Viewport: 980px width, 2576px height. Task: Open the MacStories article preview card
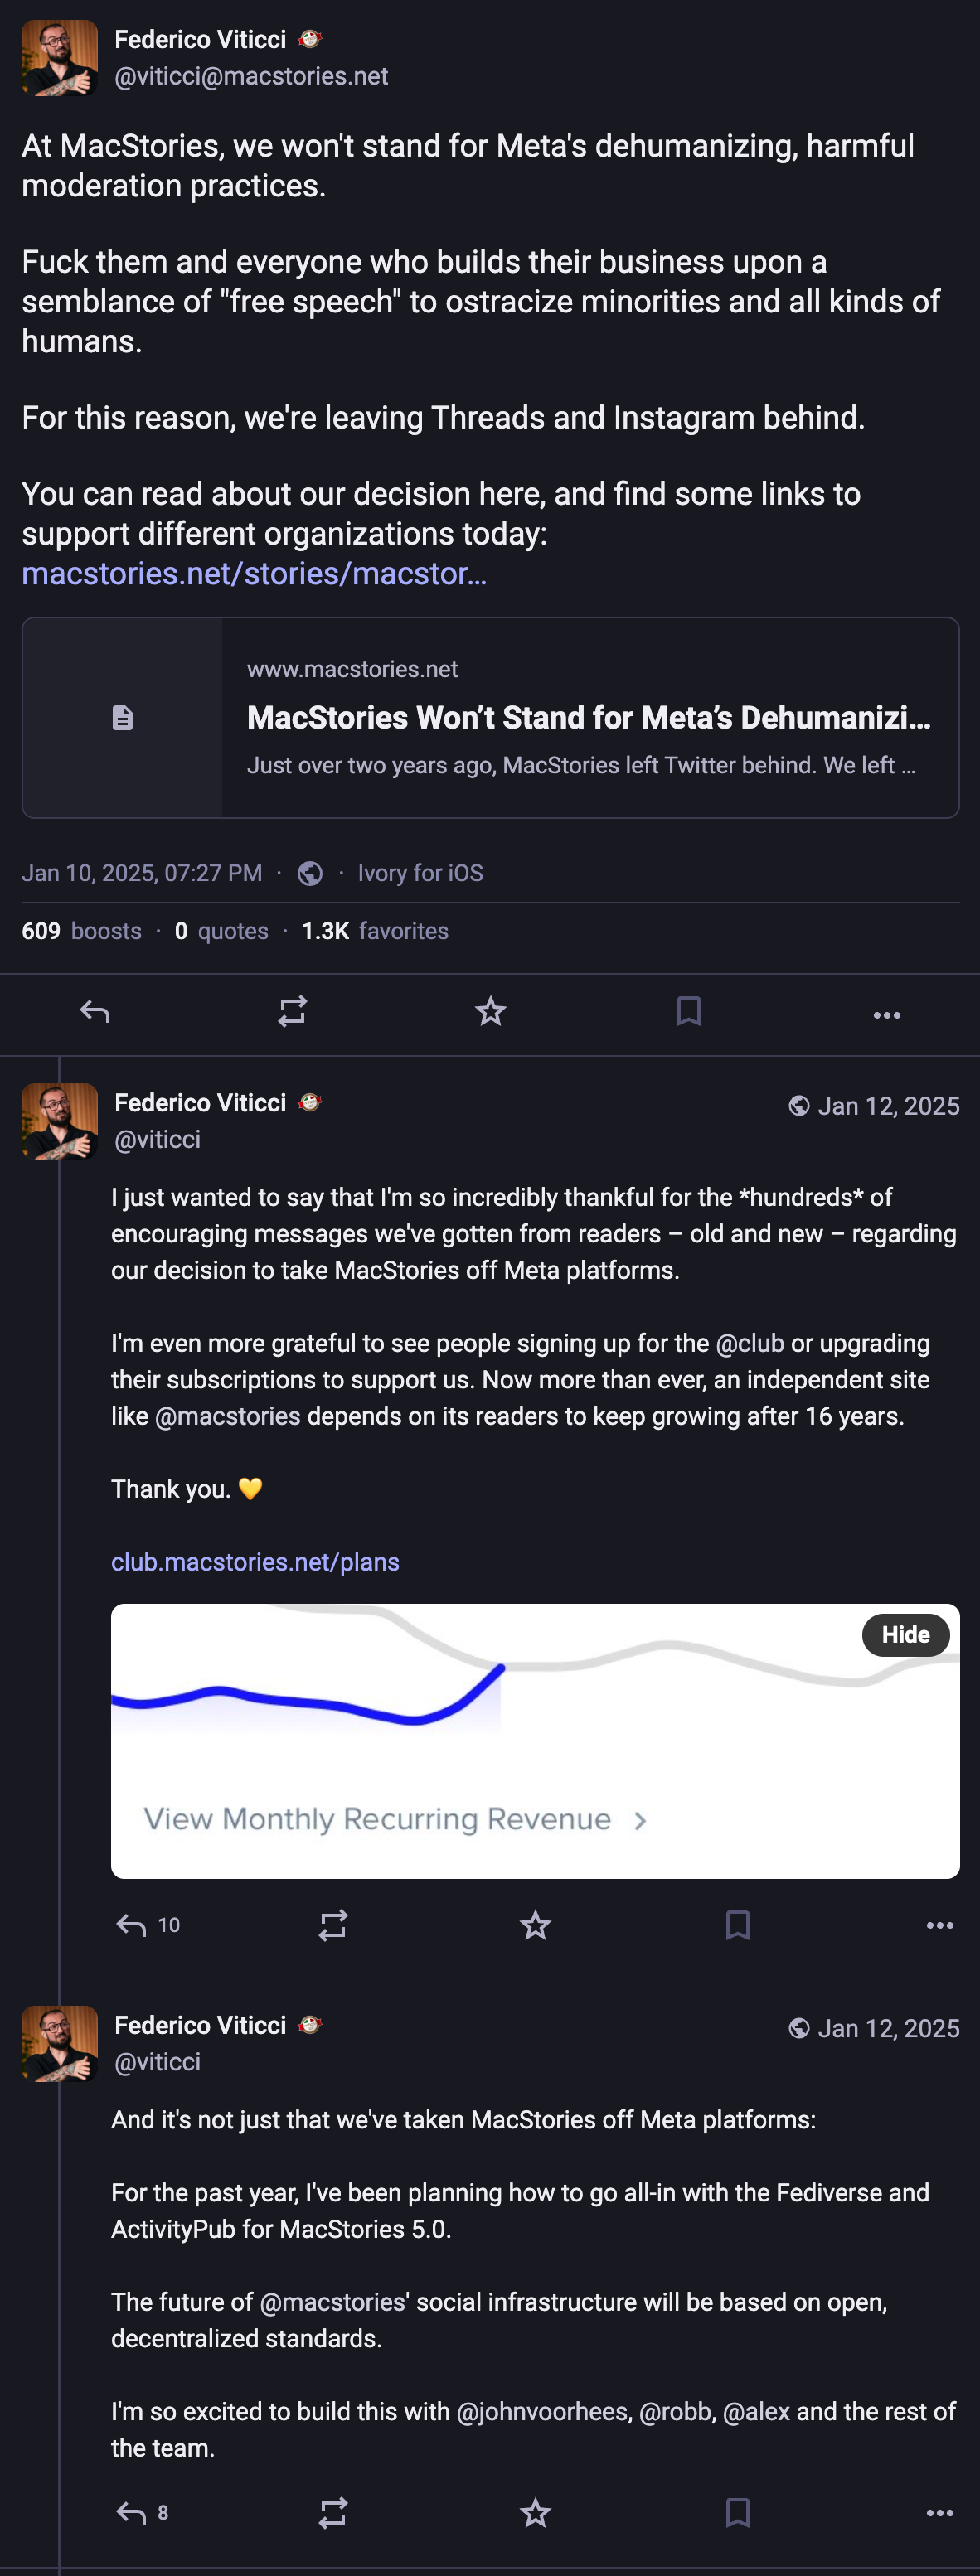point(490,718)
